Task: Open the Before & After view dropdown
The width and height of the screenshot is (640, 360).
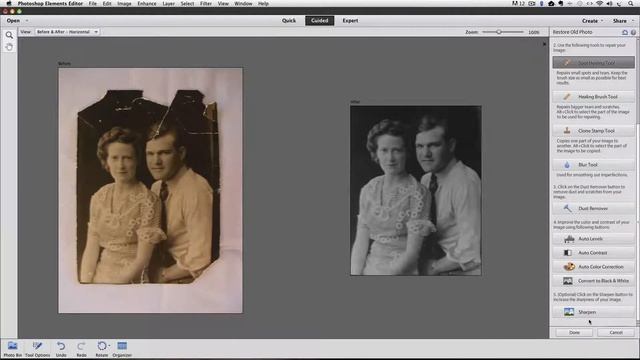Action: point(67,32)
